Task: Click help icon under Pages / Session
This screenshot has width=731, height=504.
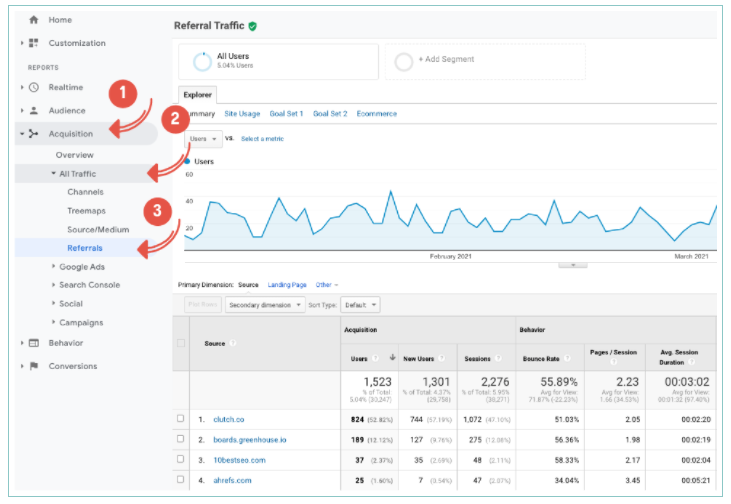Action: [614, 362]
